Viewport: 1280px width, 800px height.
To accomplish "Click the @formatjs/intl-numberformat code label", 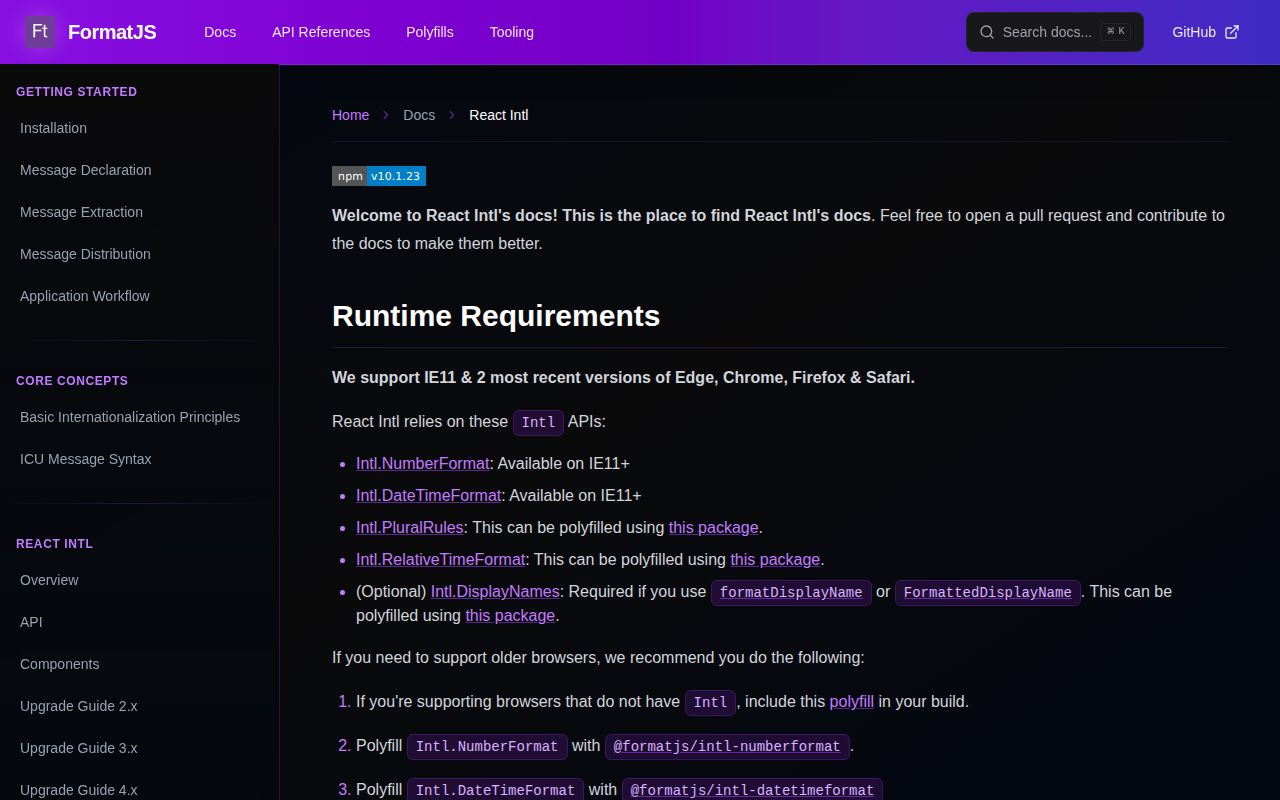I will pyautogui.click(x=727, y=746).
